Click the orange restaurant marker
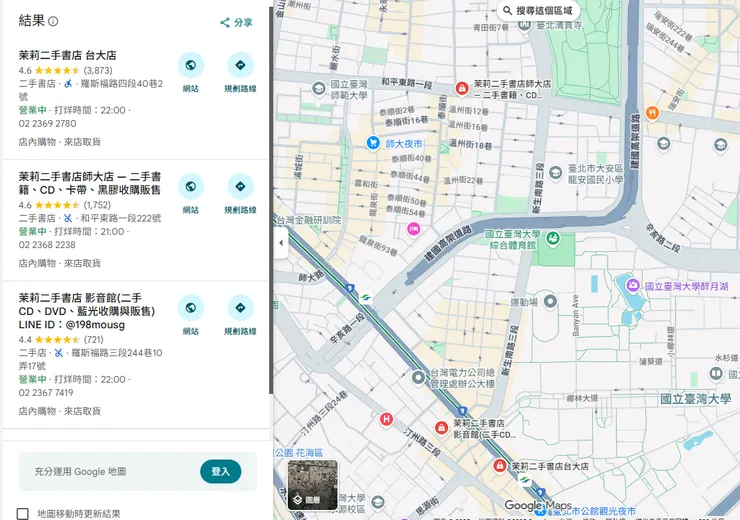Screen dimensions: 740x520 click(652, 113)
